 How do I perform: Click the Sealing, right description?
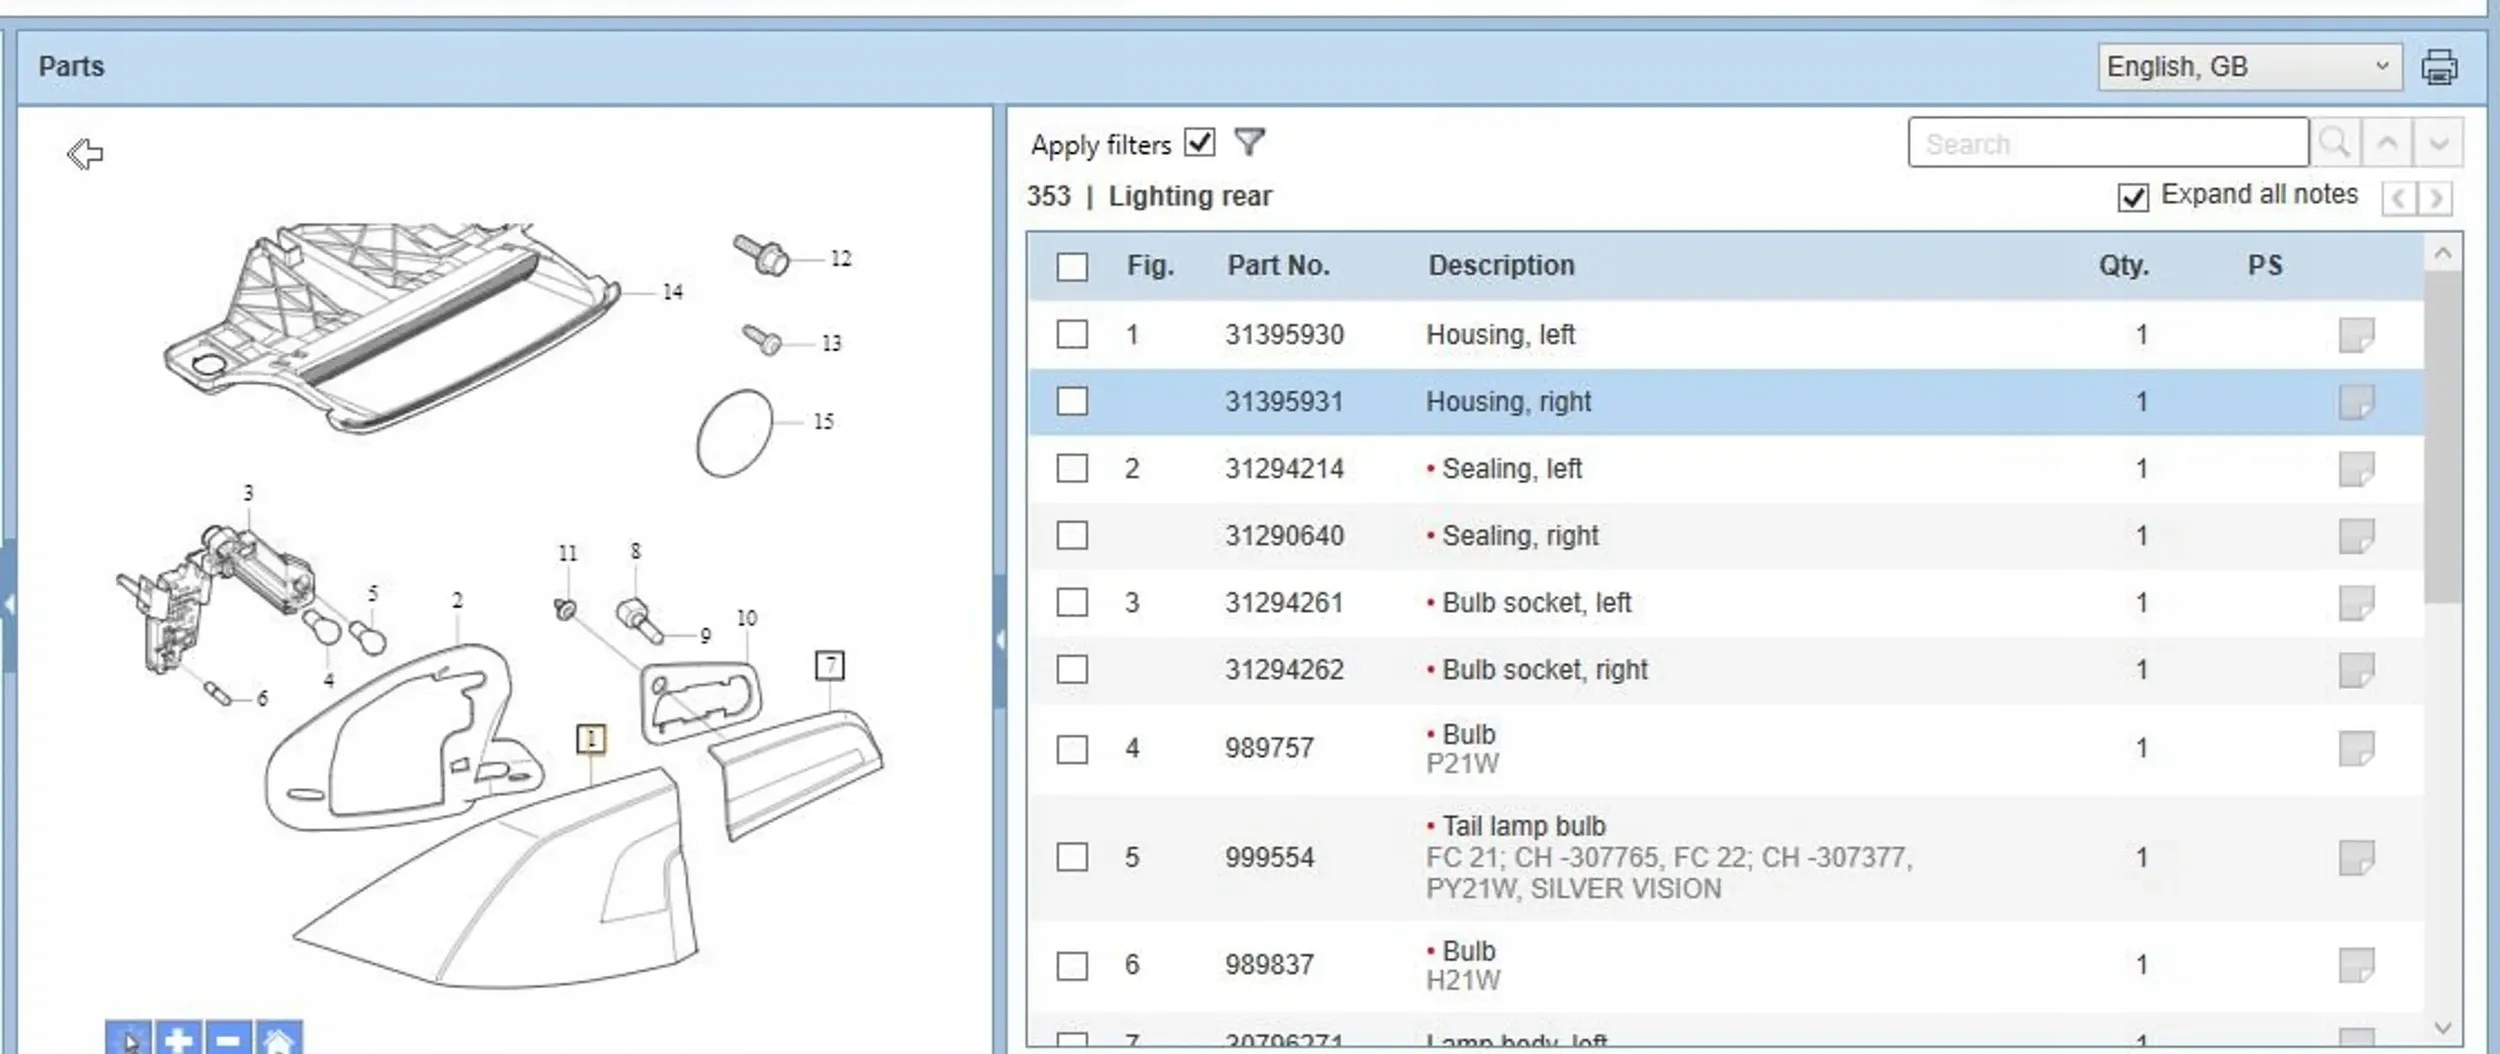click(1520, 536)
